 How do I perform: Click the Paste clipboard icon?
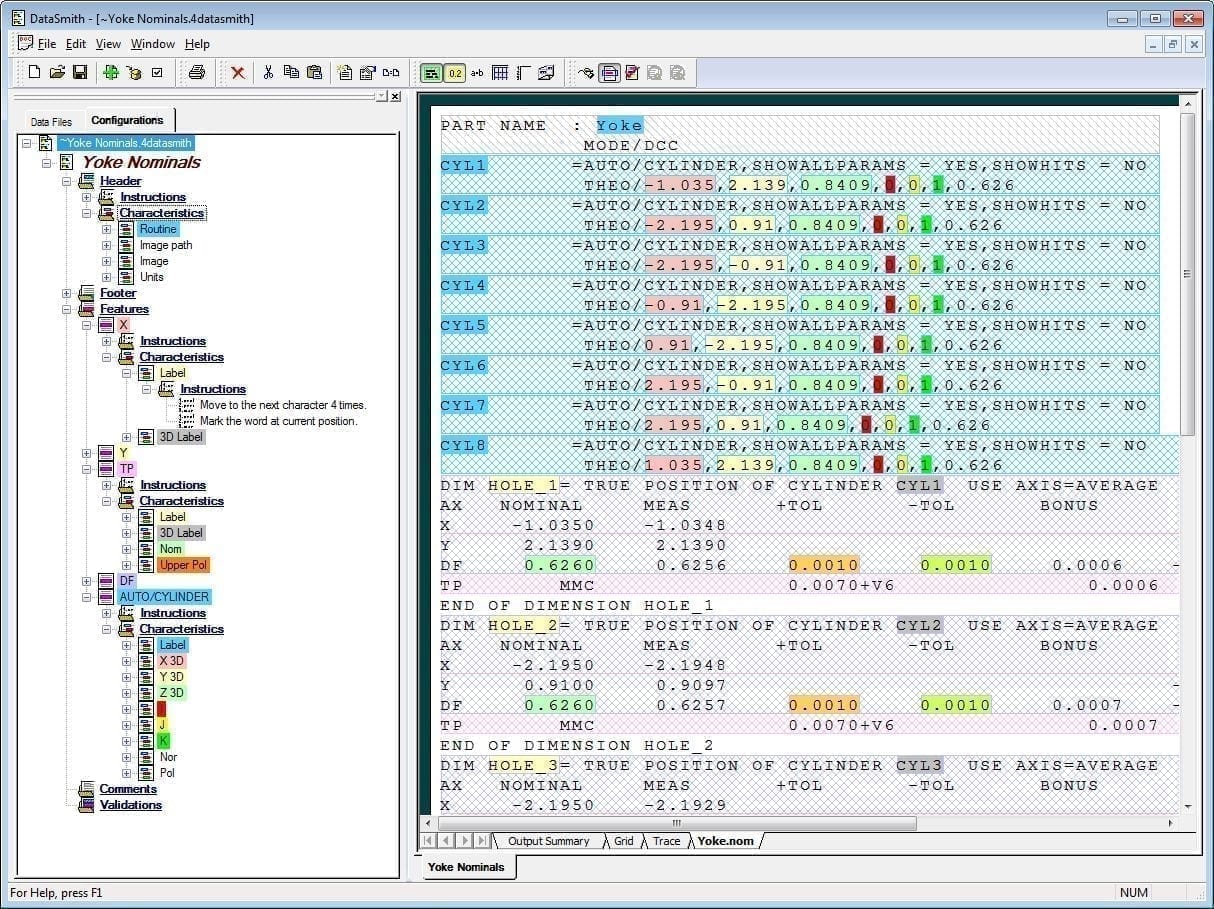[x=314, y=72]
